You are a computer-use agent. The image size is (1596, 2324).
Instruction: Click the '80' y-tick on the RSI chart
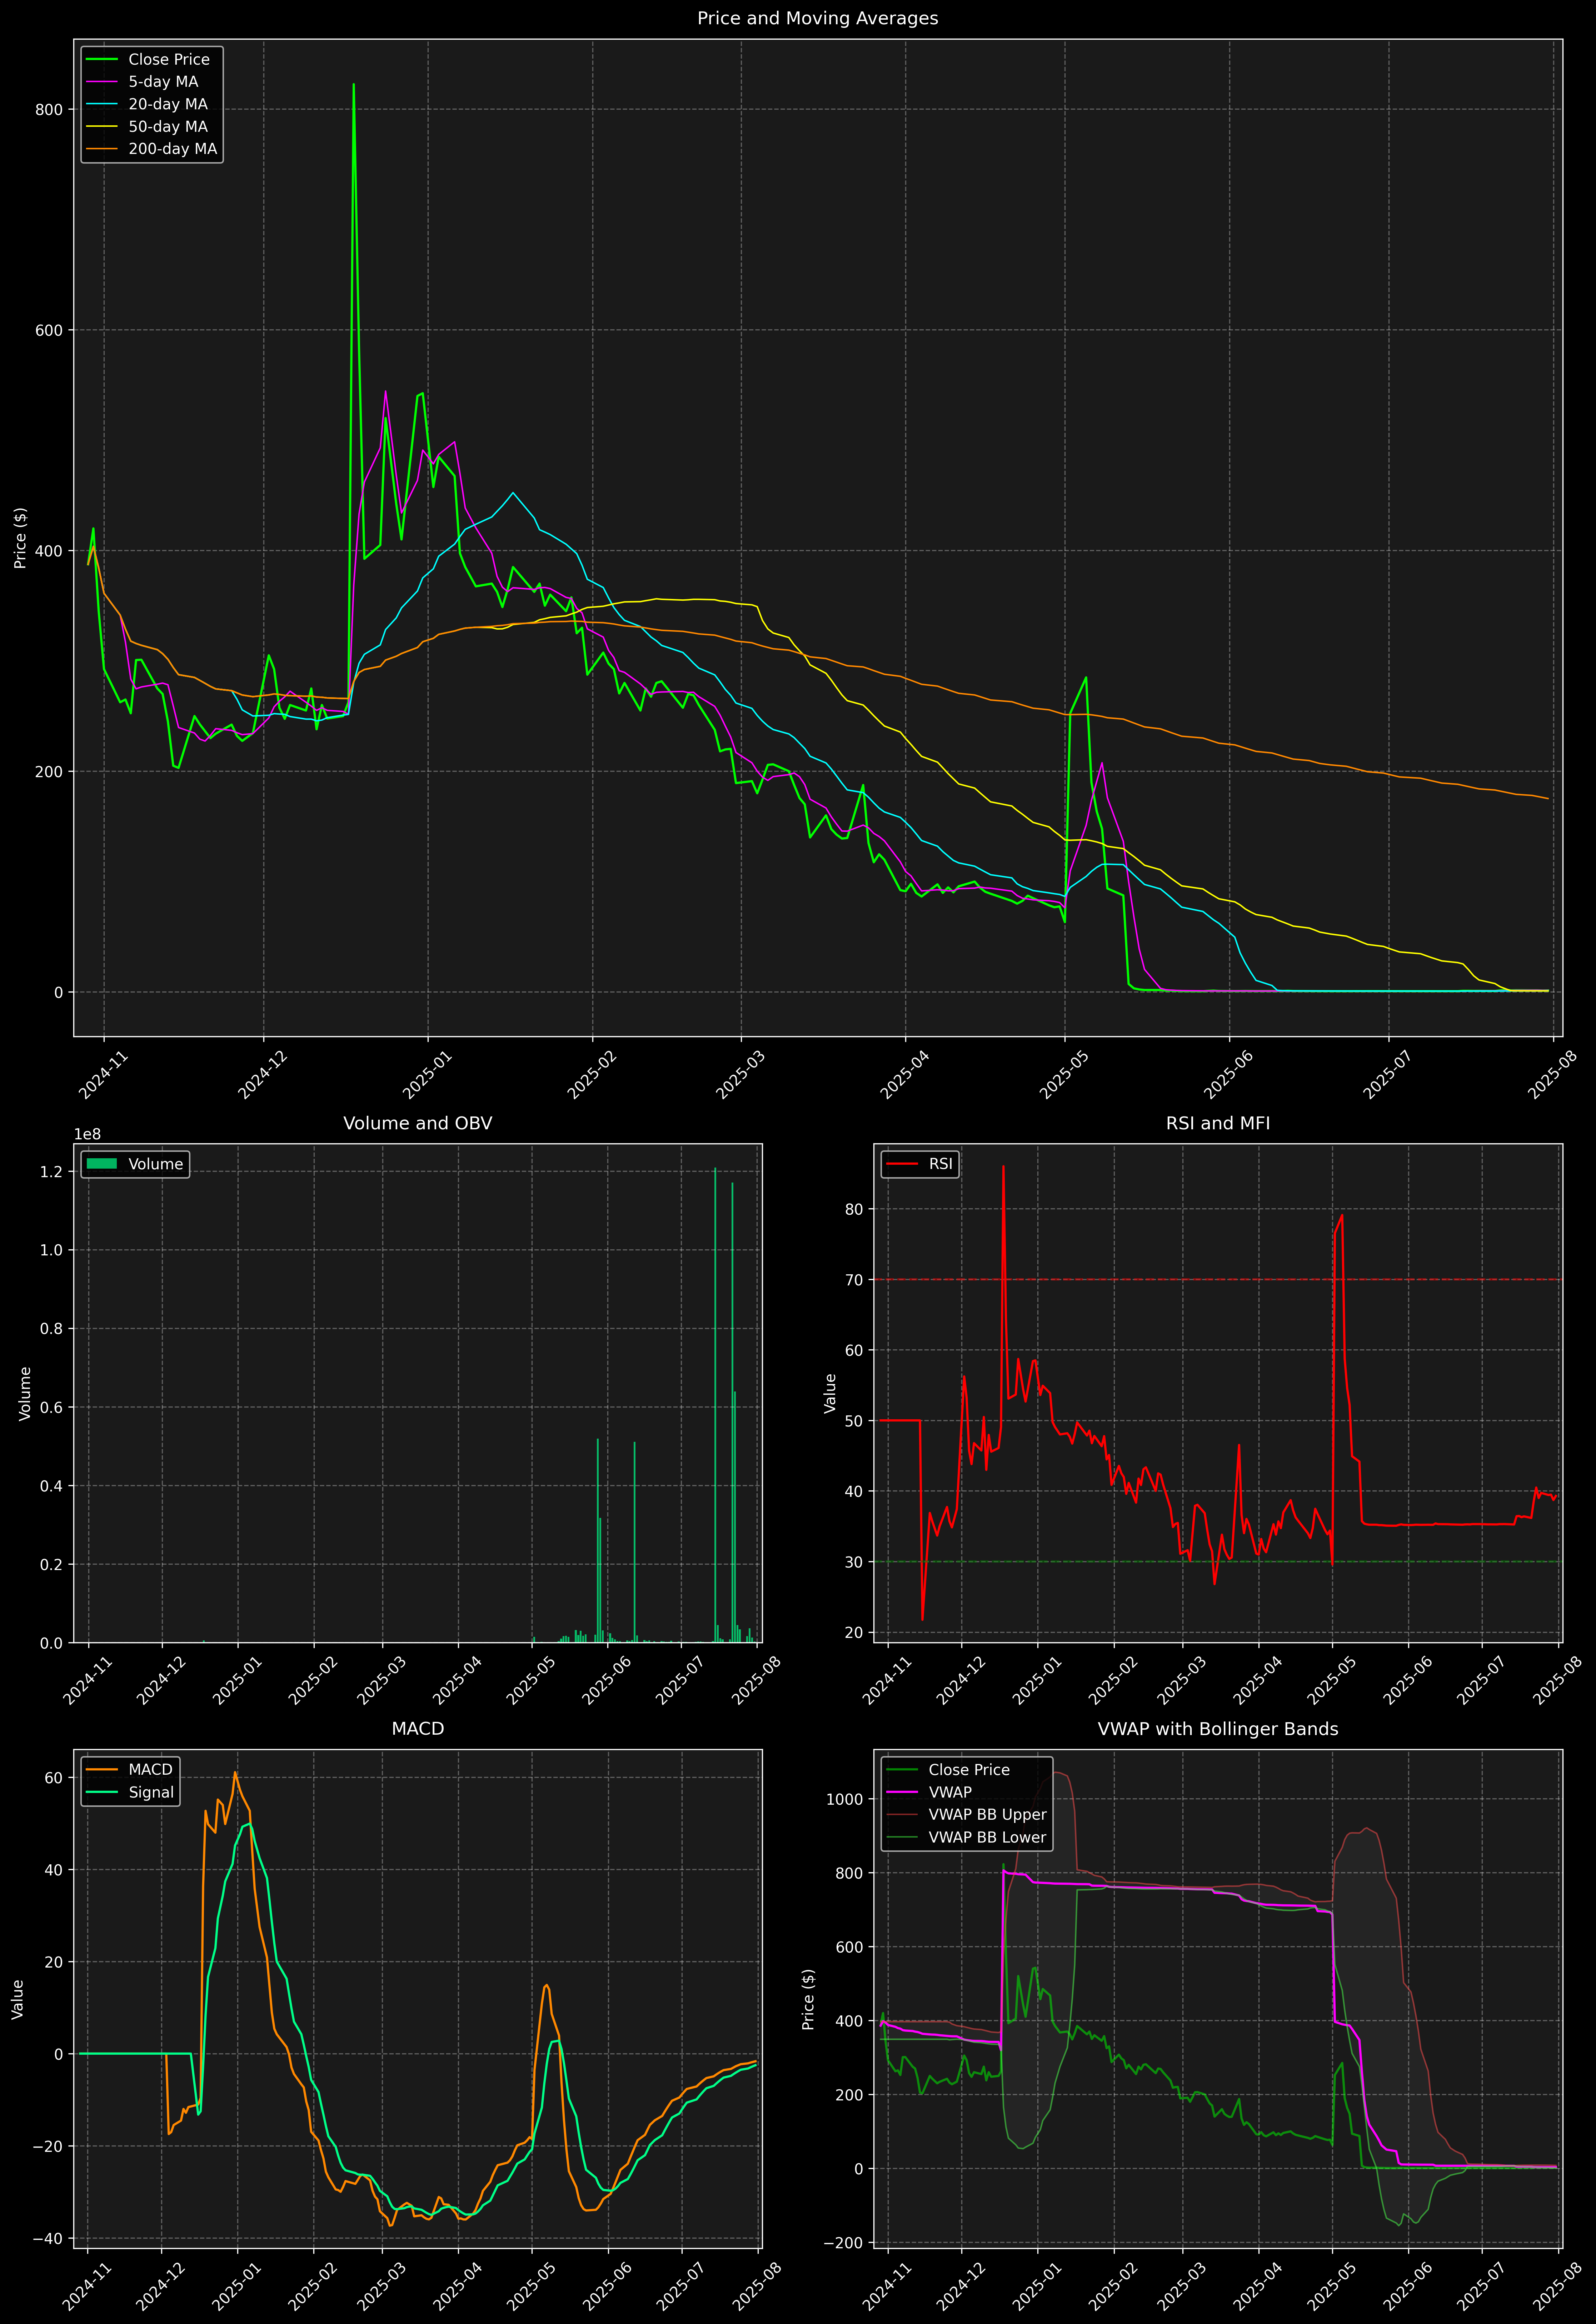[x=854, y=1209]
